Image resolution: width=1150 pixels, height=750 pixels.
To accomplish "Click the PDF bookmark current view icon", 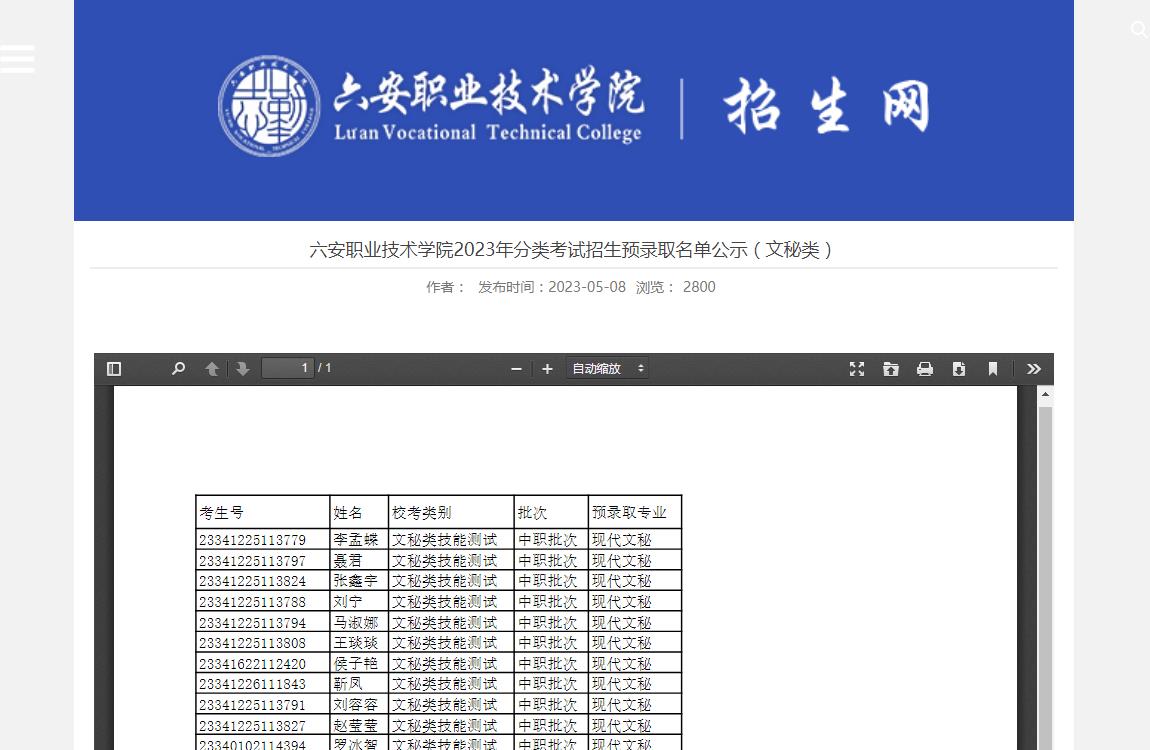I will tap(992, 369).
